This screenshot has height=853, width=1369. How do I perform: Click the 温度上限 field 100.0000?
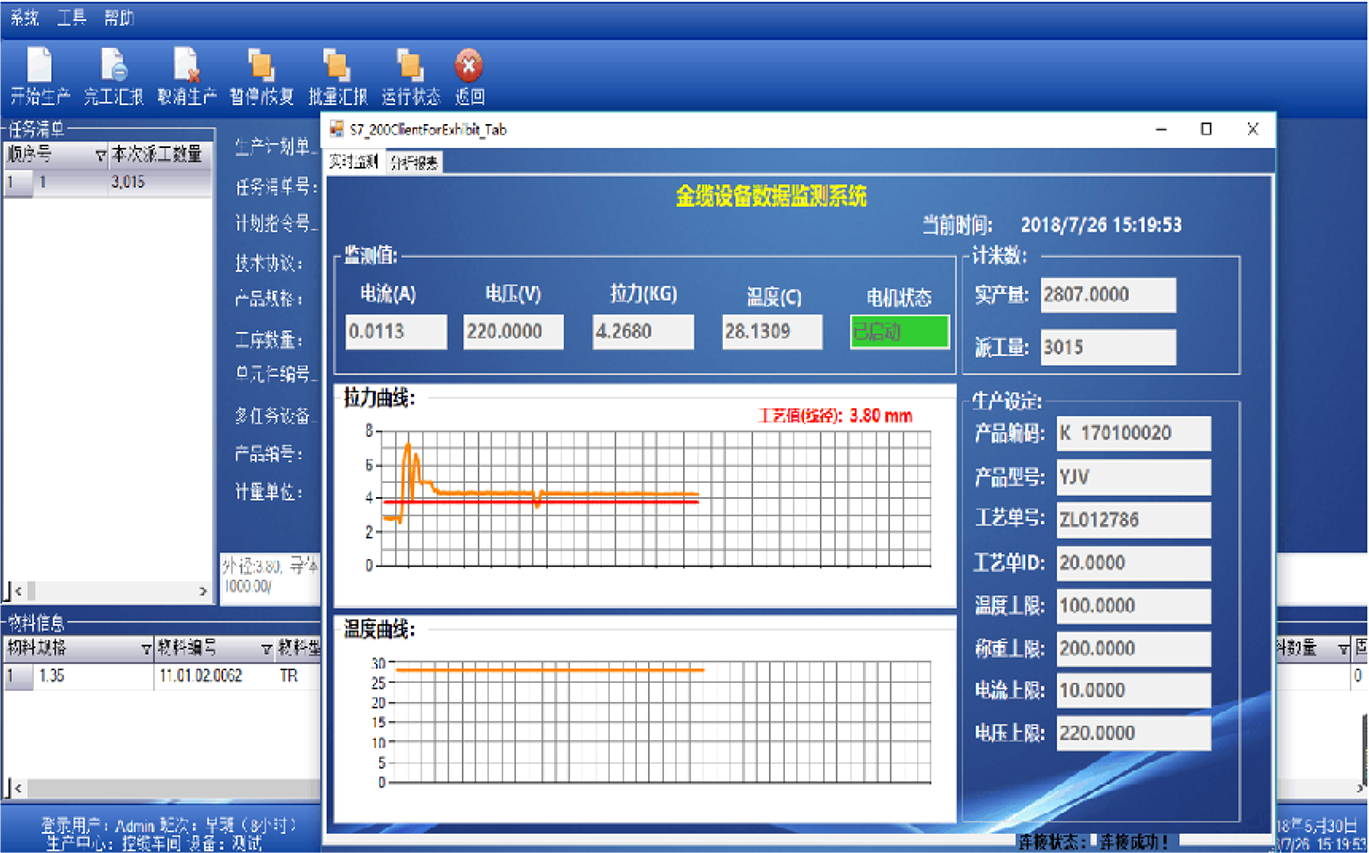(1133, 606)
